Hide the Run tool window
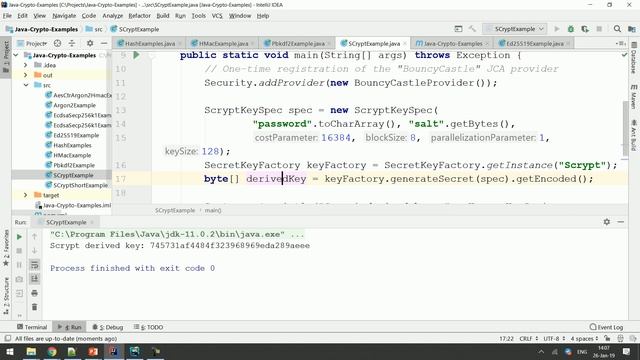Viewport: 640px width, 360px height. point(620,222)
